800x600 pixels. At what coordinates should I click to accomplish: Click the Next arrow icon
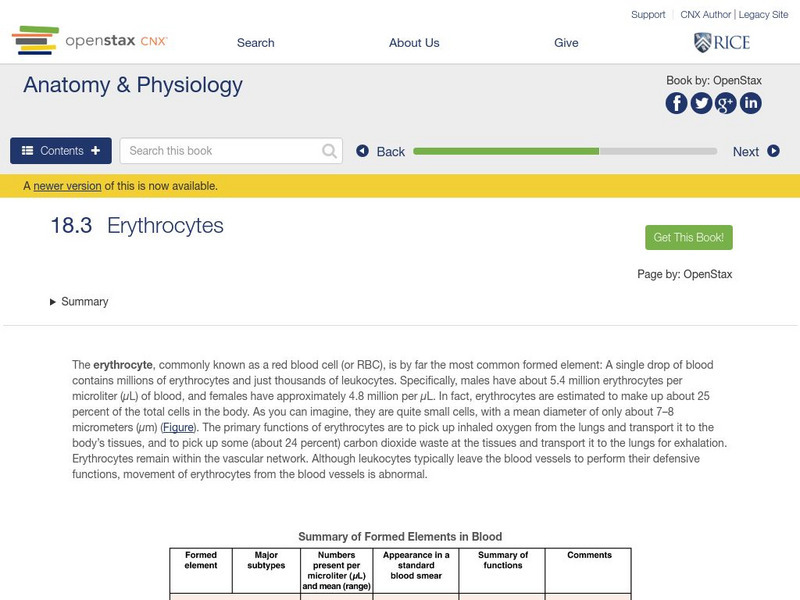coord(773,151)
